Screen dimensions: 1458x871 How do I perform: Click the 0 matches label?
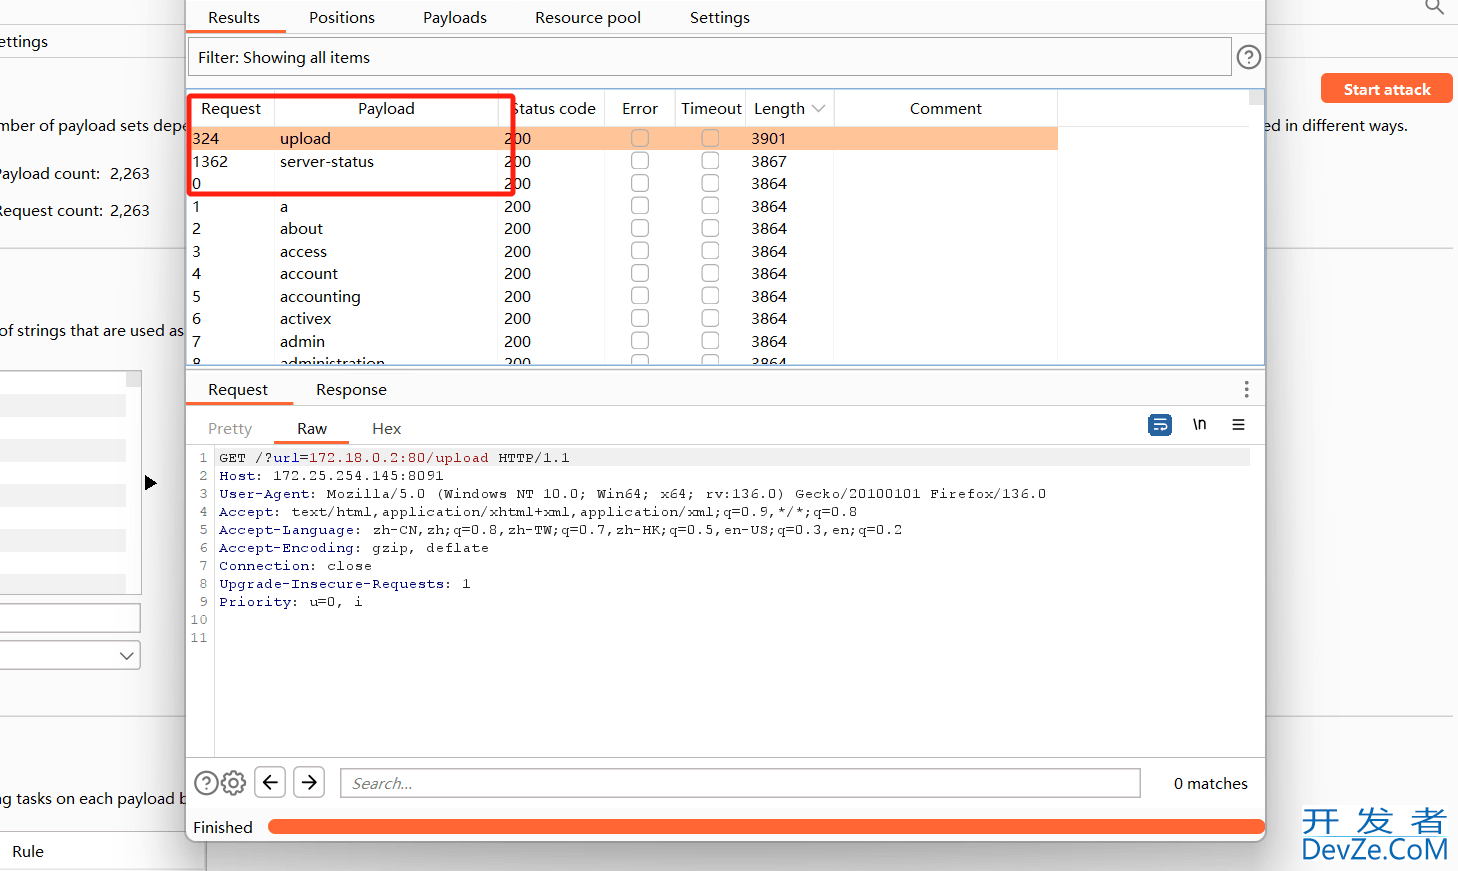pos(1210,783)
